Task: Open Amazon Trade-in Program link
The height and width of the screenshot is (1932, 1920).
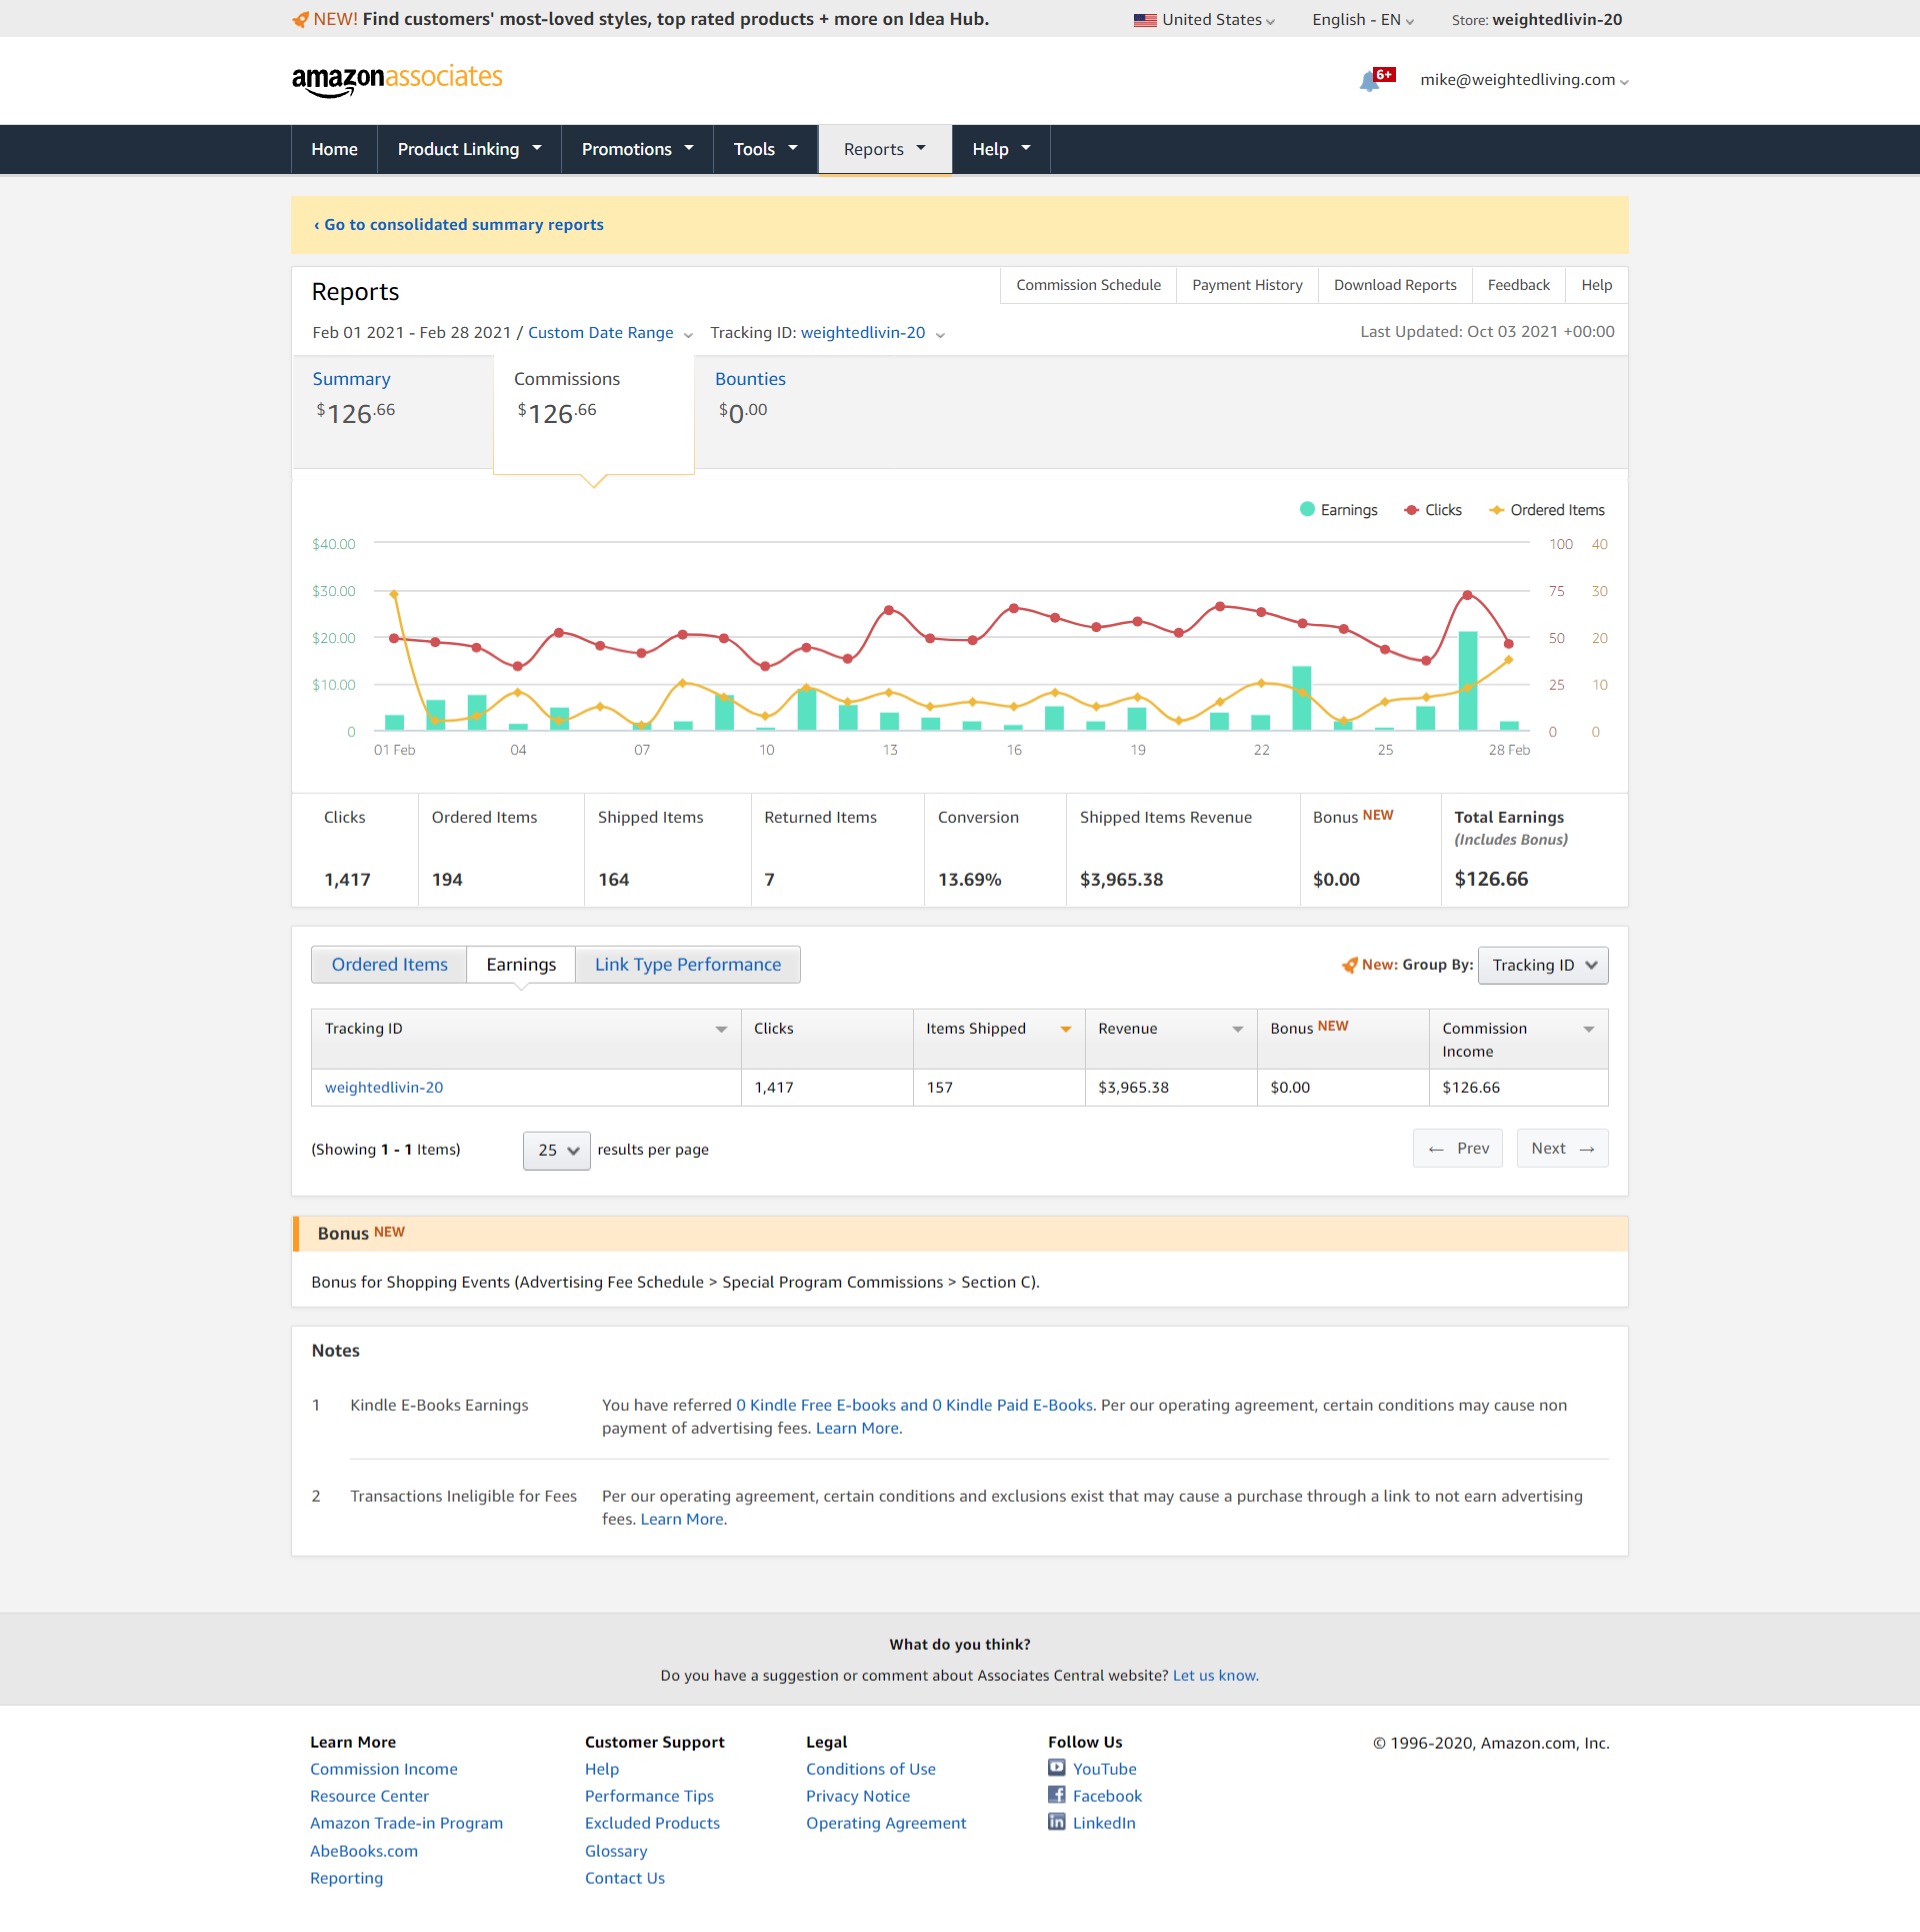Action: point(406,1823)
